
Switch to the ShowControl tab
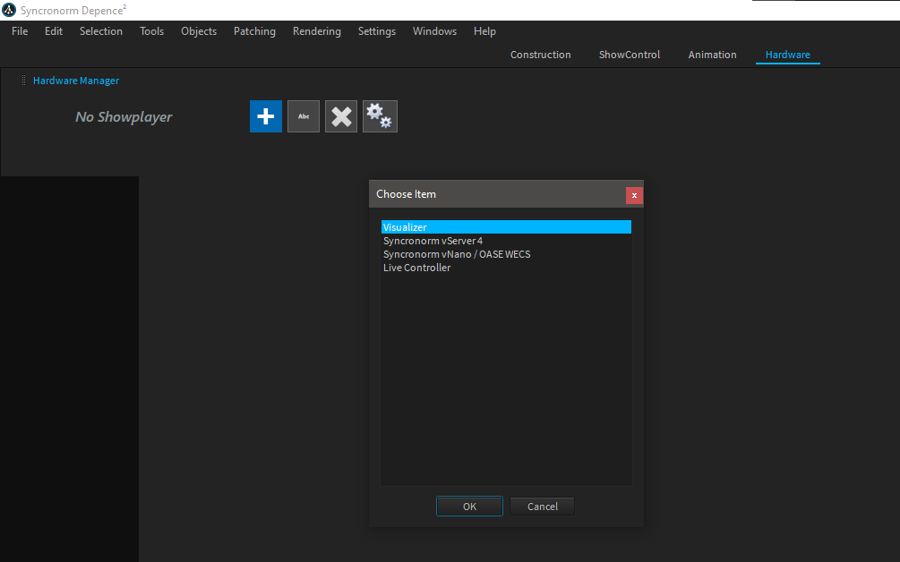(629, 55)
